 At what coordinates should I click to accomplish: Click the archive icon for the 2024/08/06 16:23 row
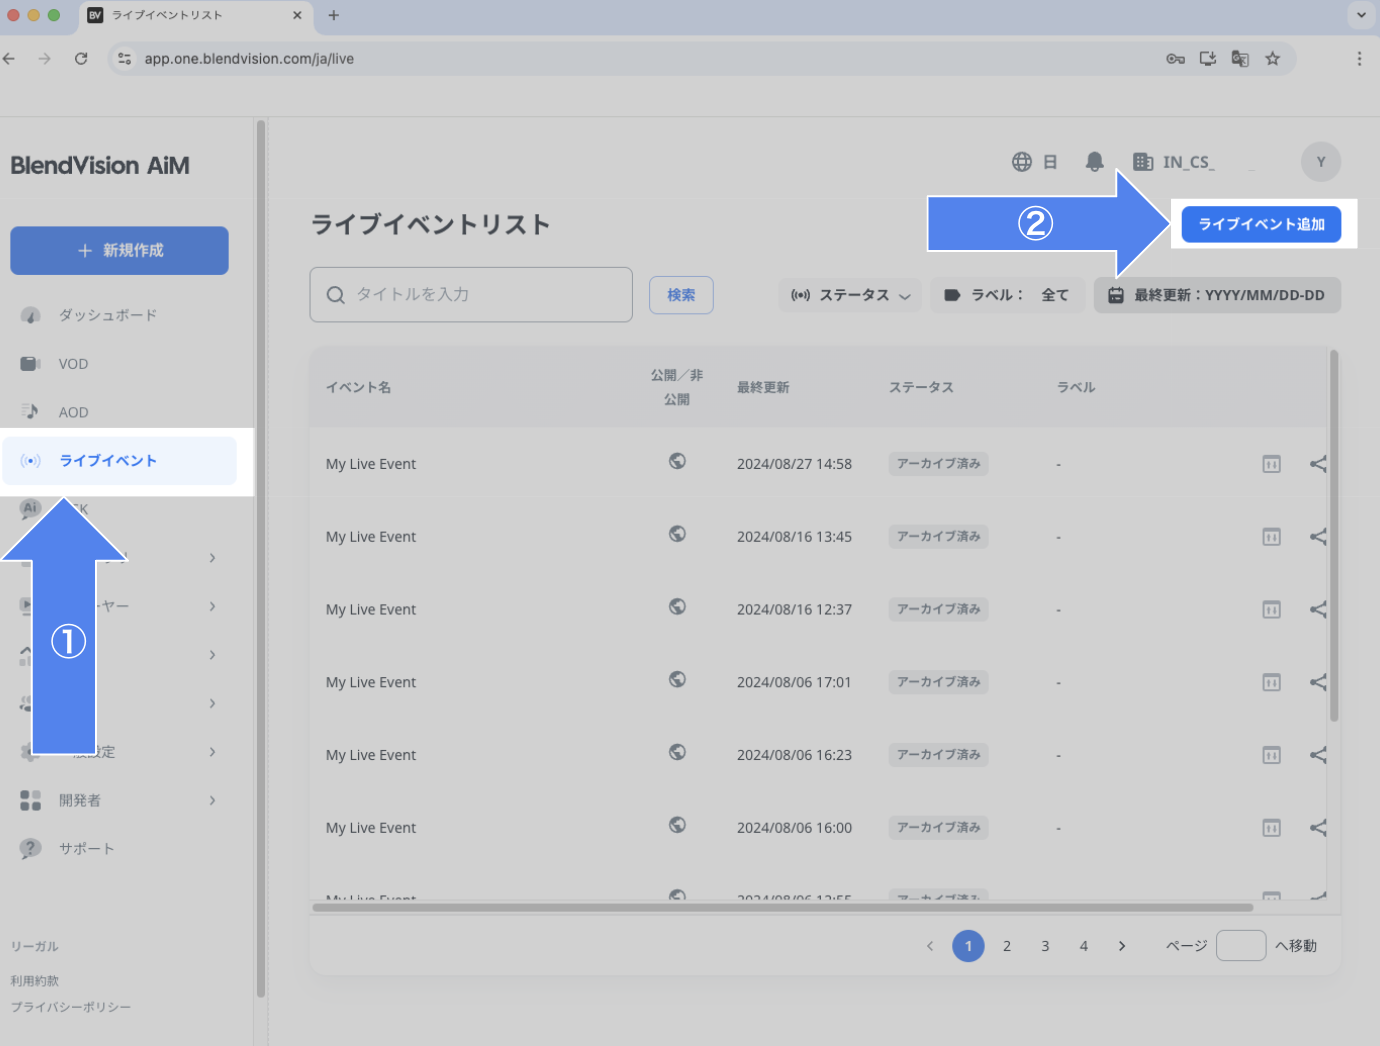[x=1271, y=755]
